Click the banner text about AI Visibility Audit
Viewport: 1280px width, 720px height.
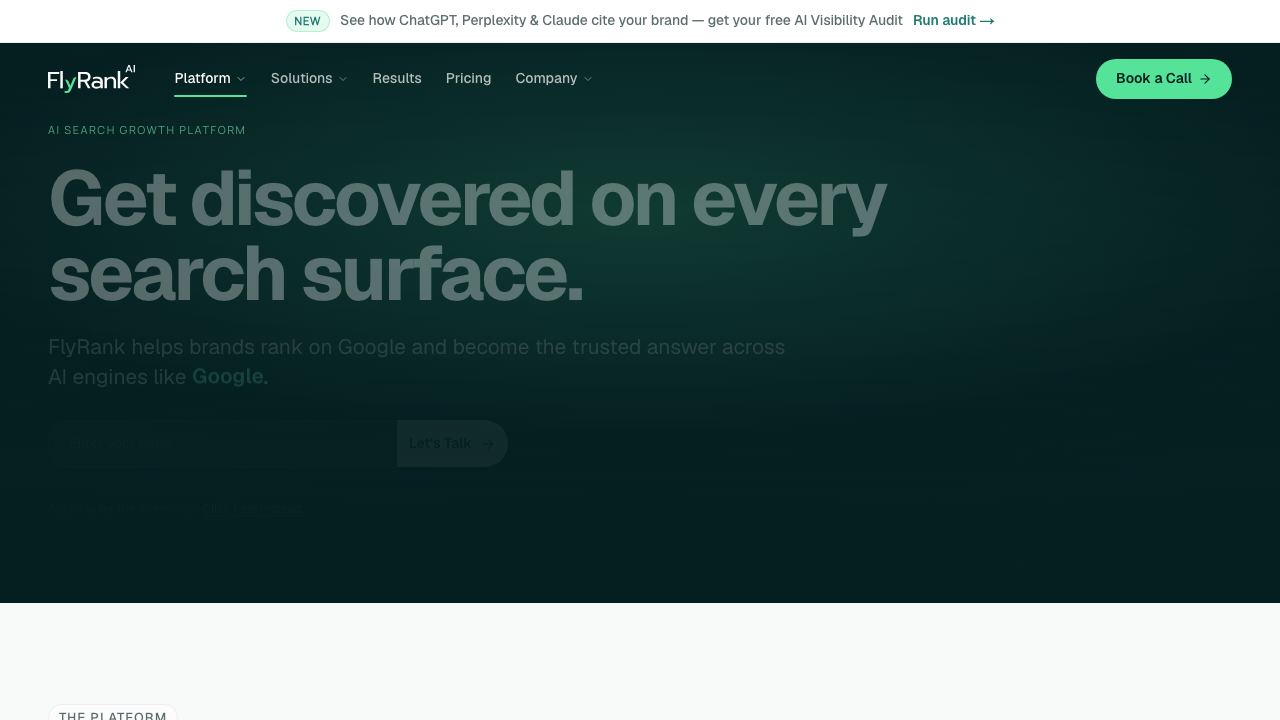tap(621, 20)
